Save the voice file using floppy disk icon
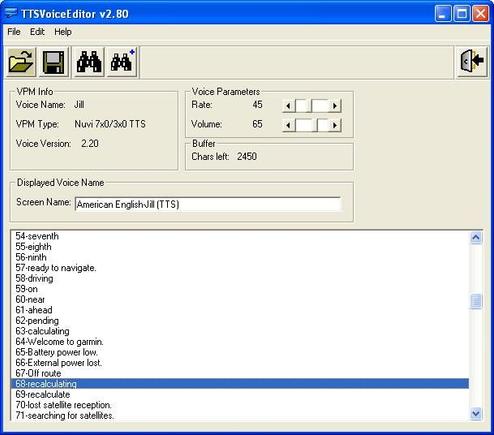The image size is (494, 435). [x=53, y=62]
